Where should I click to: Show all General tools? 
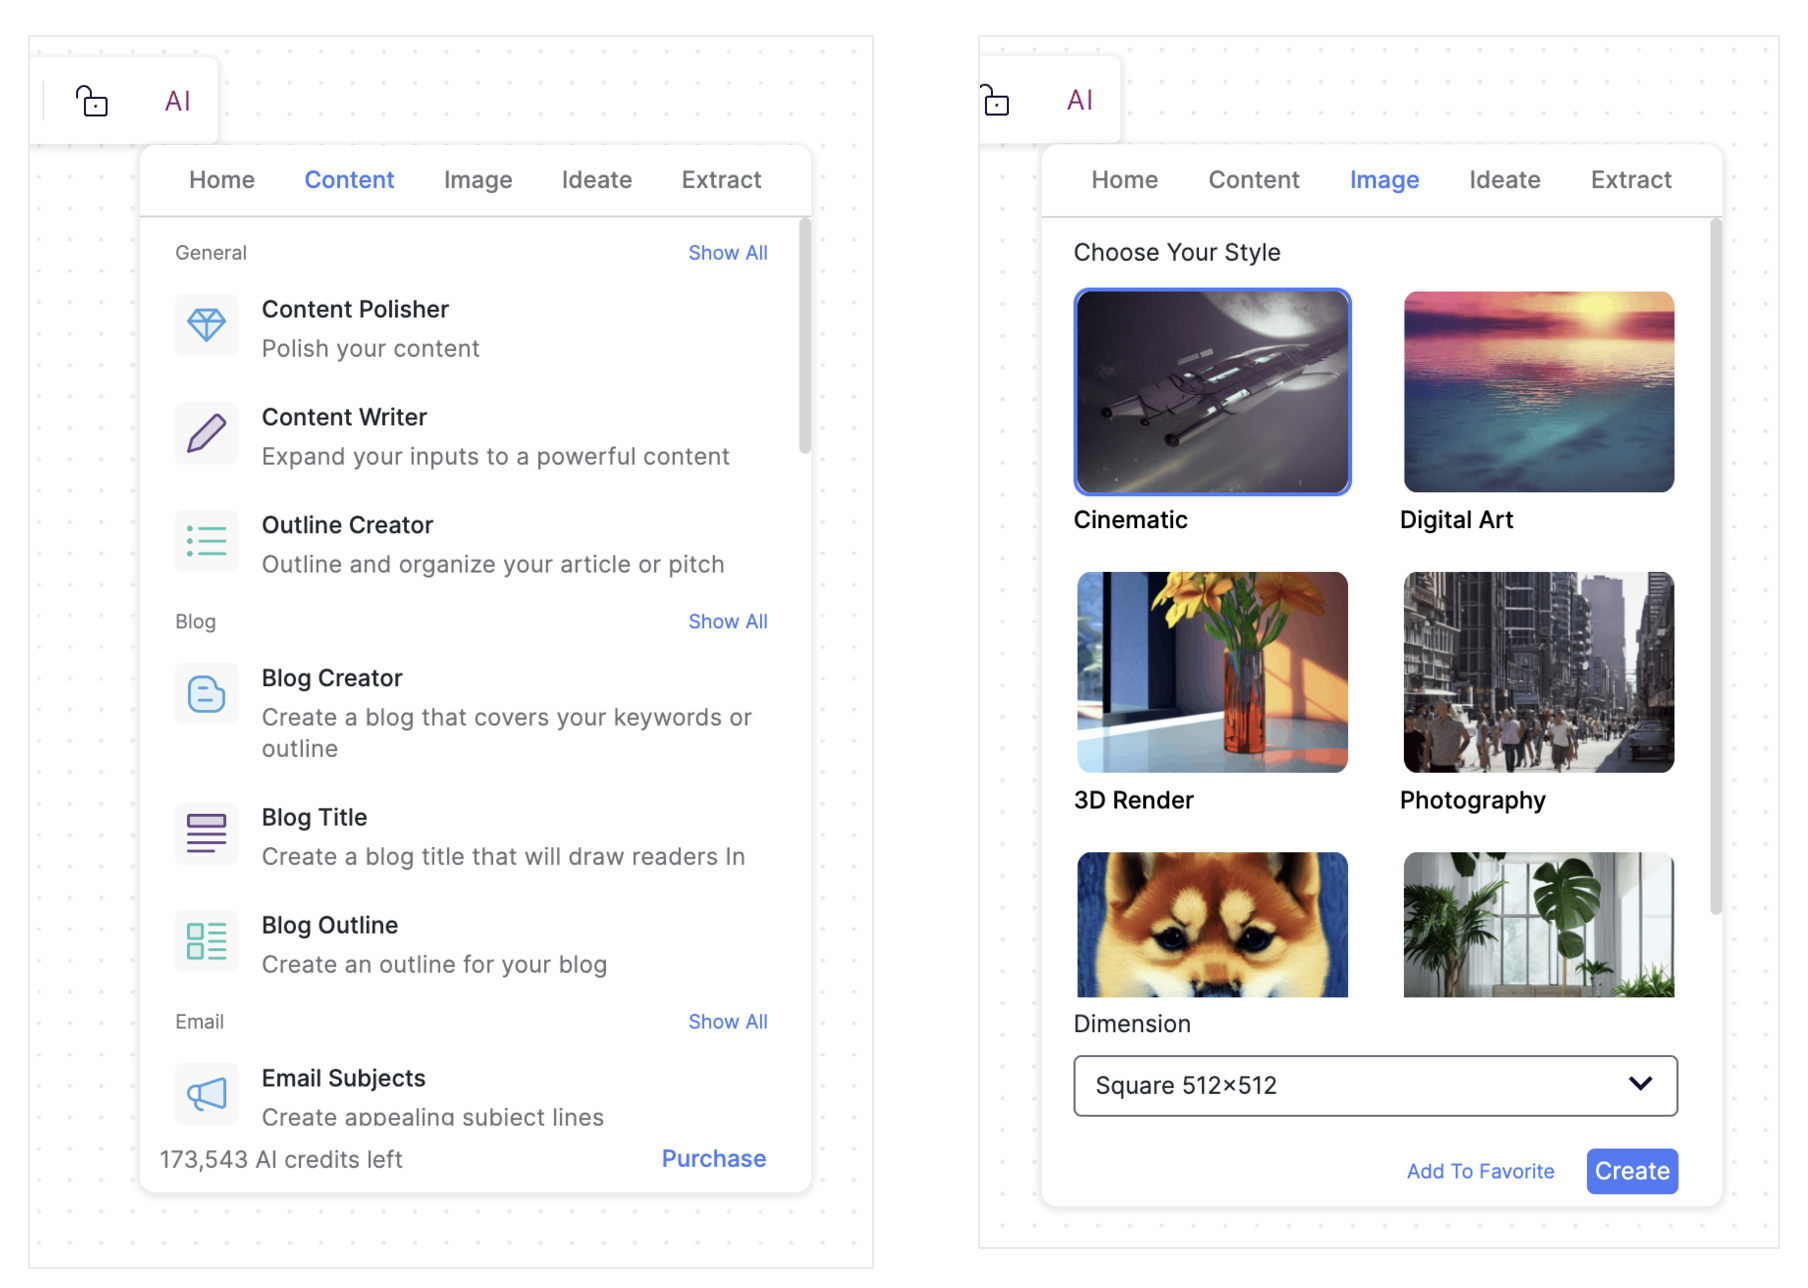coord(728,253)
